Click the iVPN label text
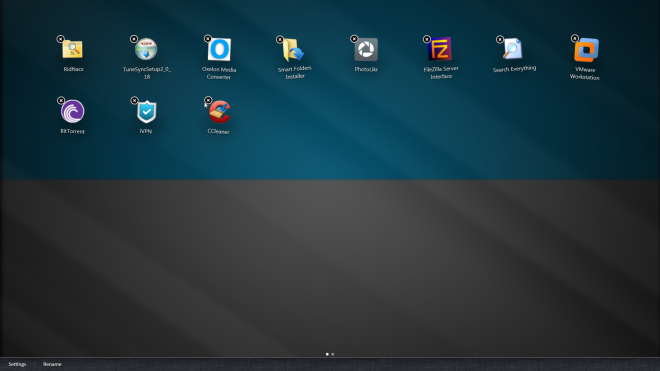Screen dimensions: 660x371 [x=146, y=131]
